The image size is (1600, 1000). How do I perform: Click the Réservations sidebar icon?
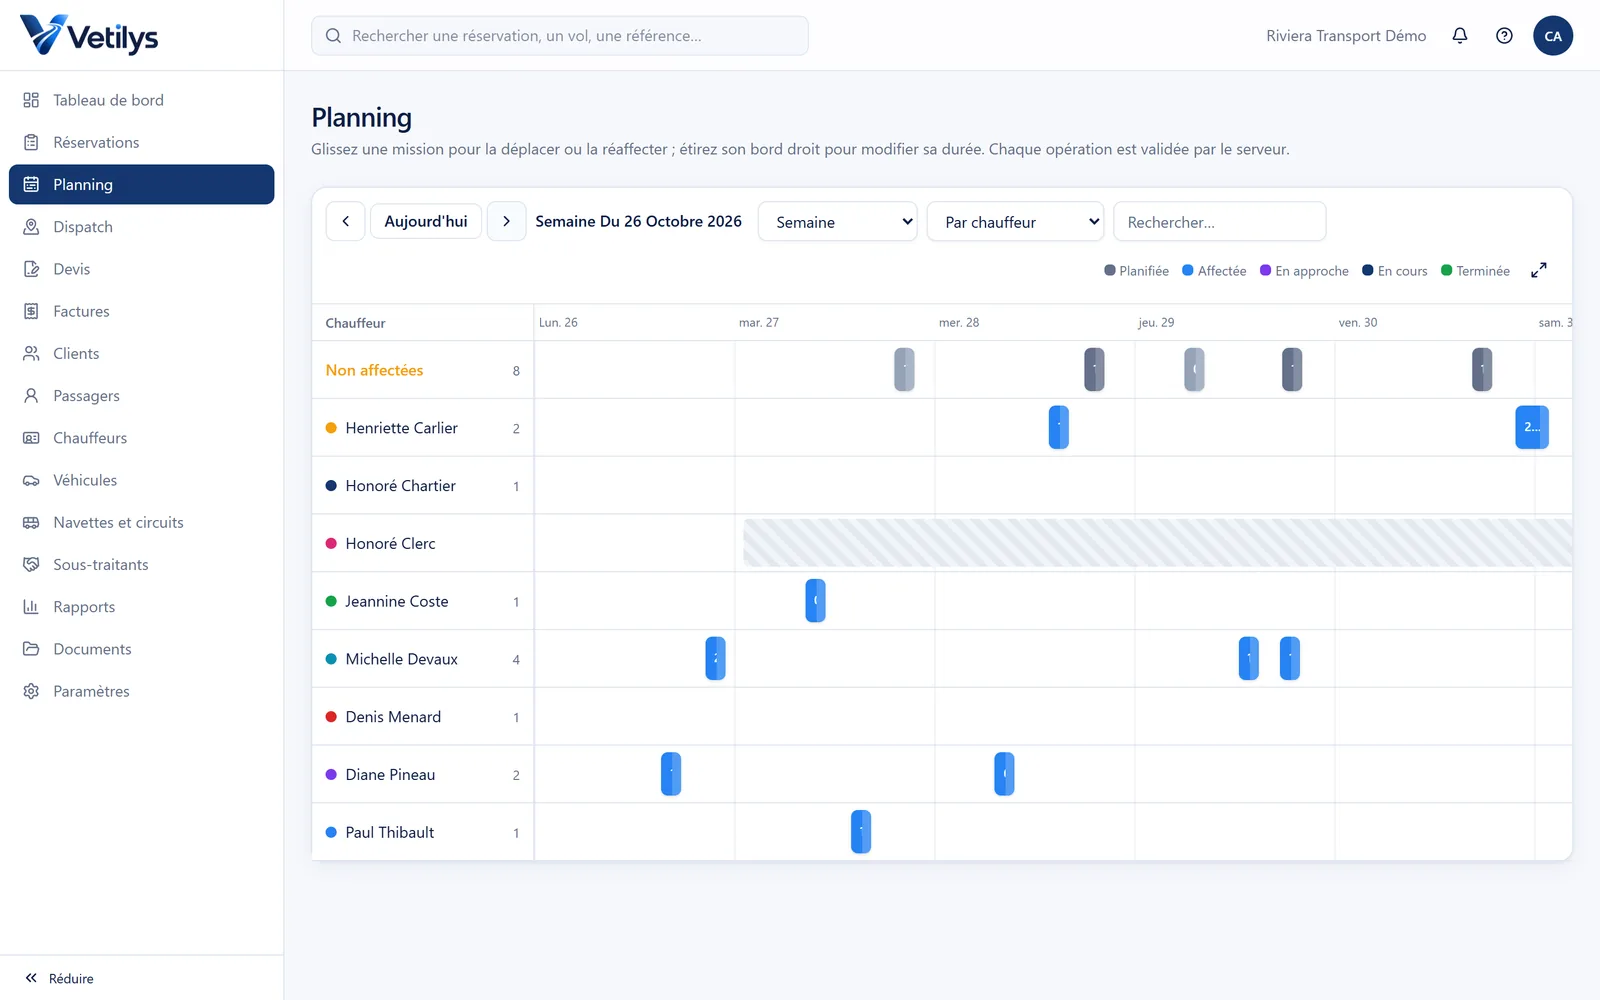(31, 142)
